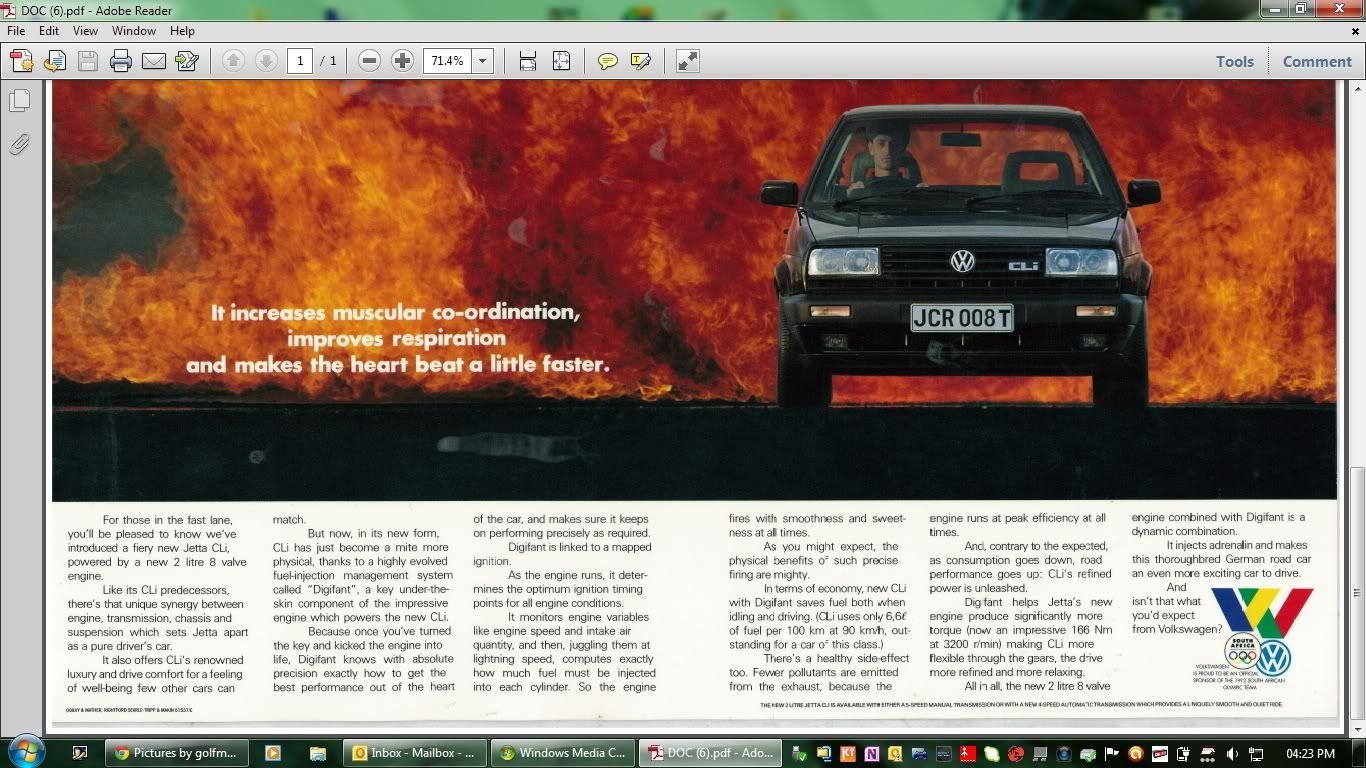Click the email envelope icon
The height and width of the screenshot is (768, 1366).
[154, 61]
